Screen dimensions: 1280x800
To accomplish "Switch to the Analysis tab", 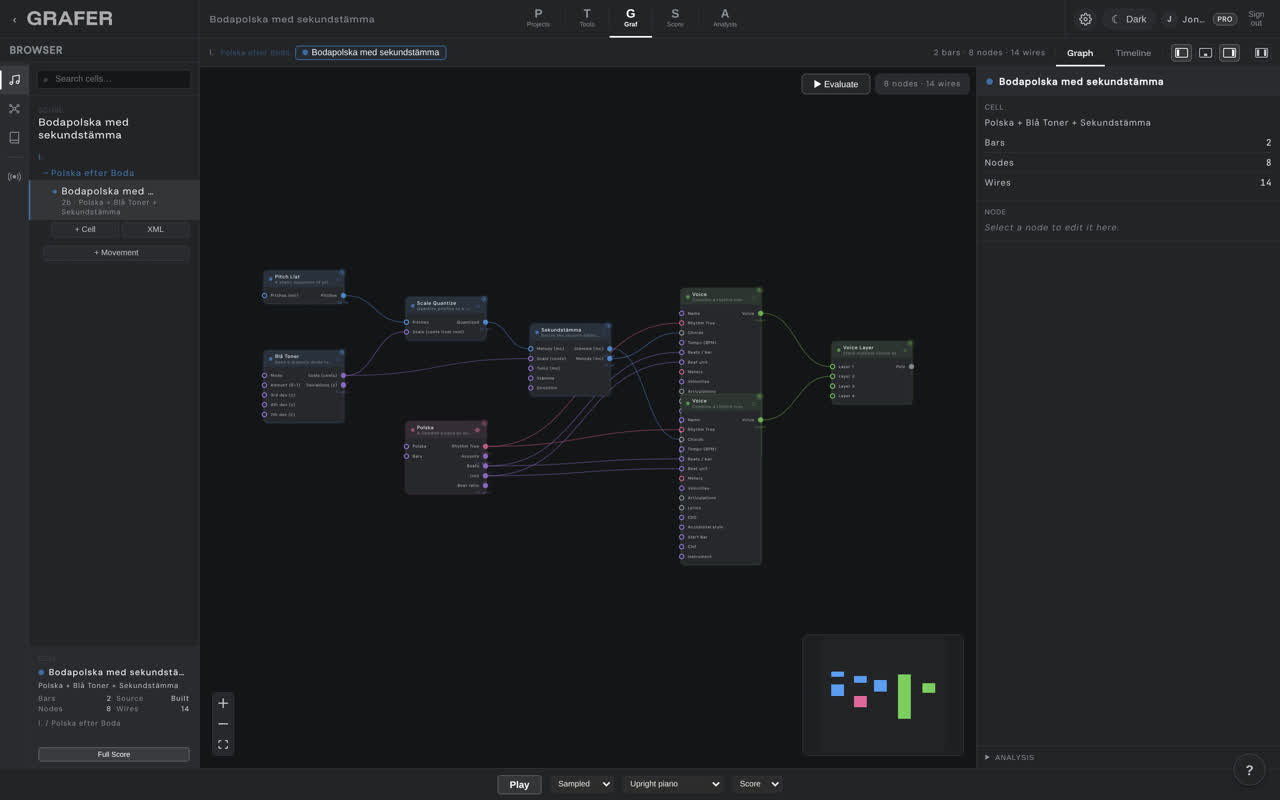I will click(x=725, y=18).
